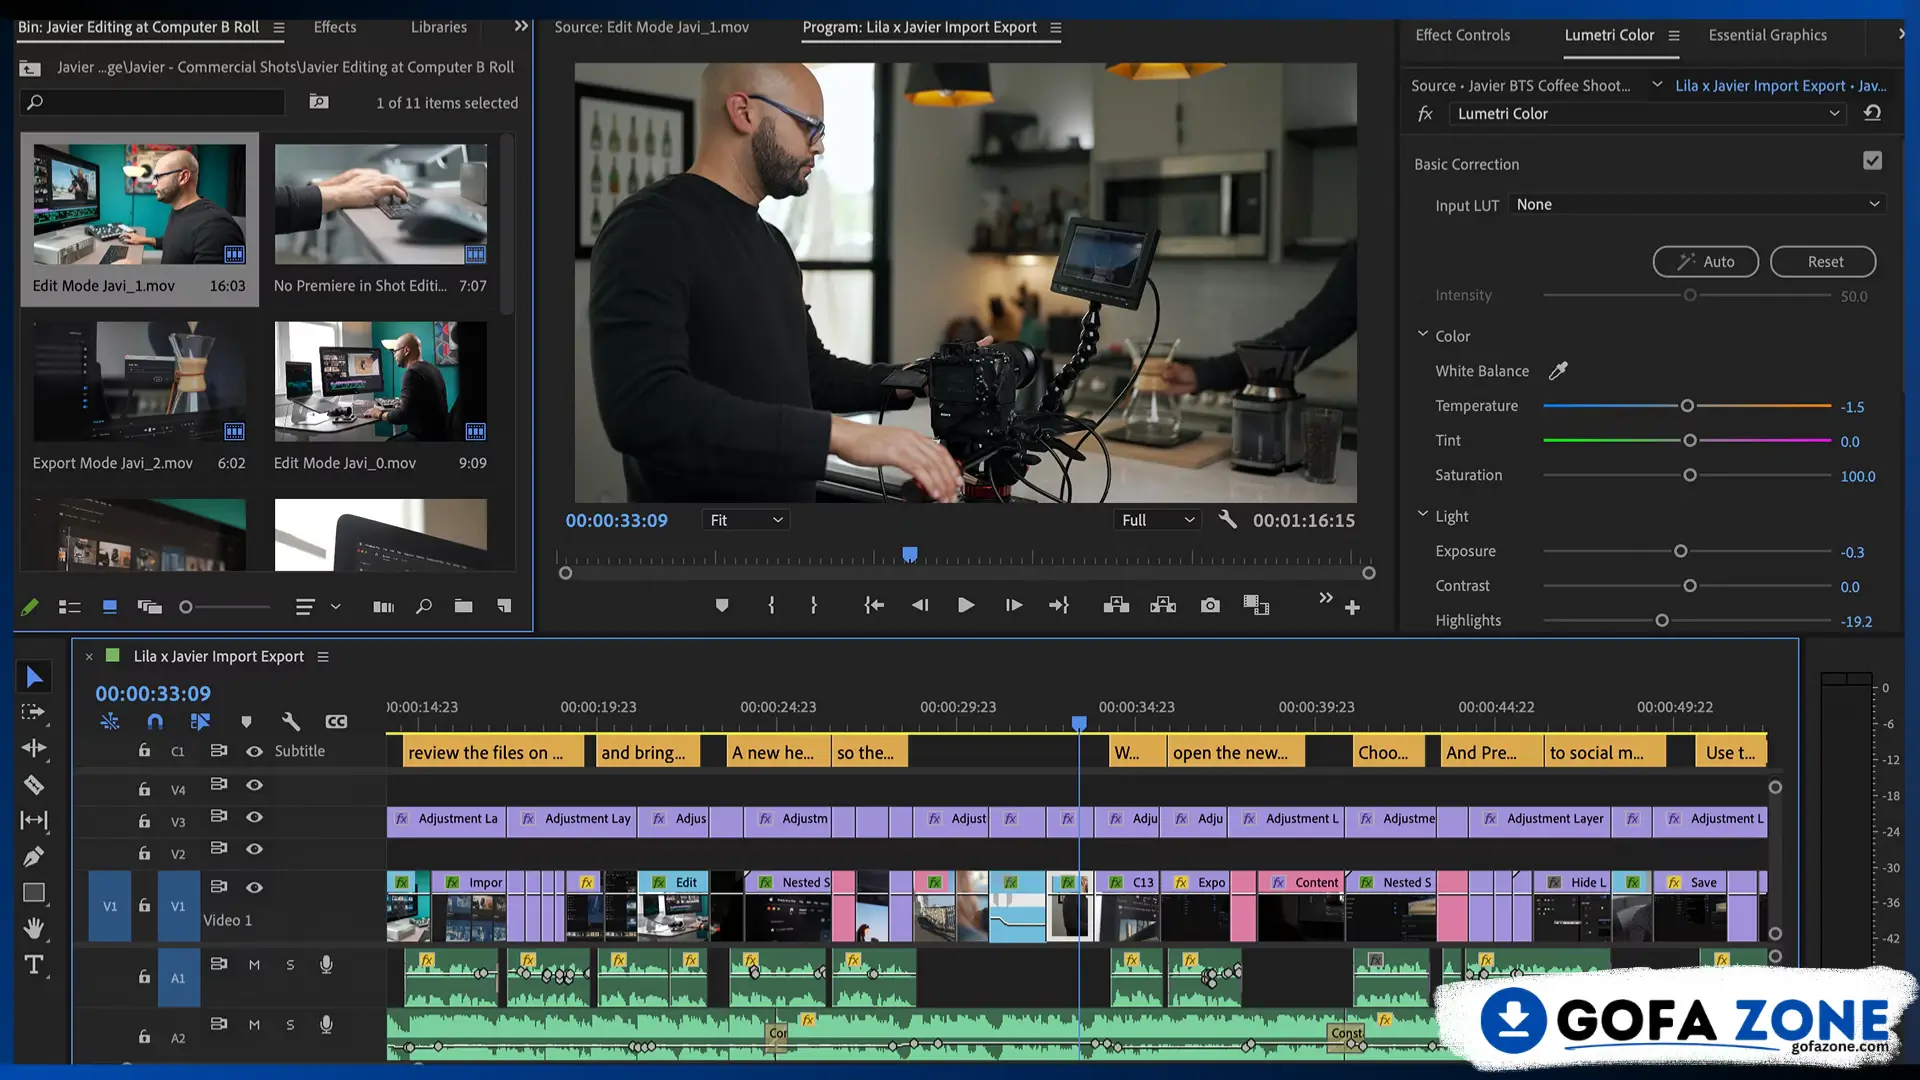Toggle visibility of Subtitle track
Viewport: 1920px width, 1080px height.
pyautogui.click(x=254, y=751)
